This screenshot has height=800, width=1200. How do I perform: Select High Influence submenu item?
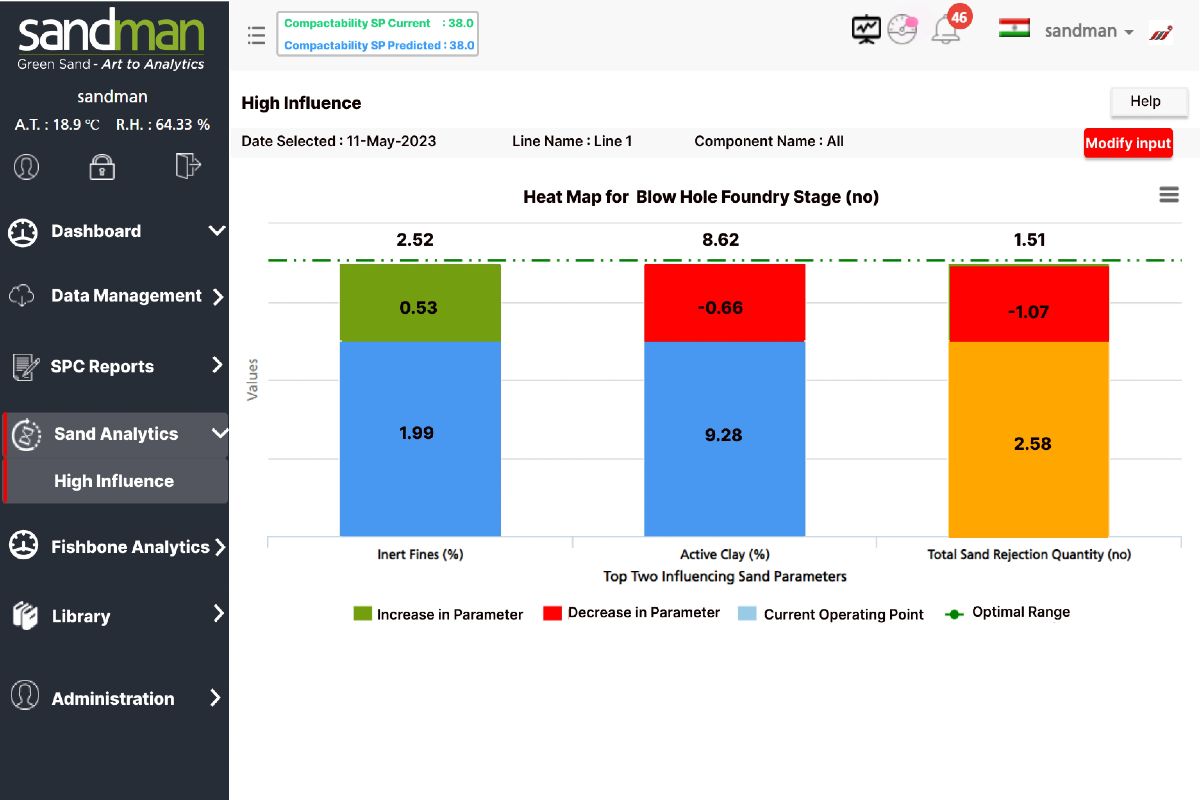pos(114,481)
